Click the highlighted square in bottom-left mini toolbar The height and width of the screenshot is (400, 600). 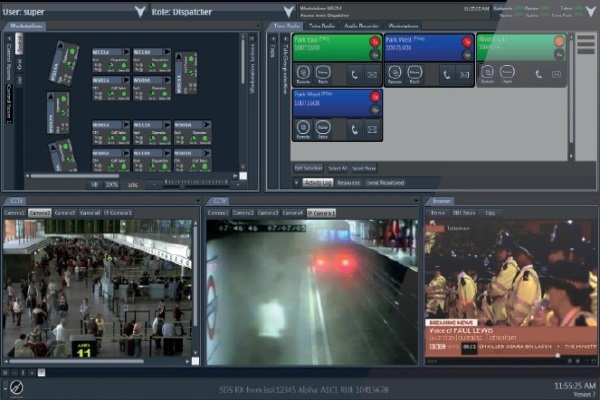[x=41, y=372]
